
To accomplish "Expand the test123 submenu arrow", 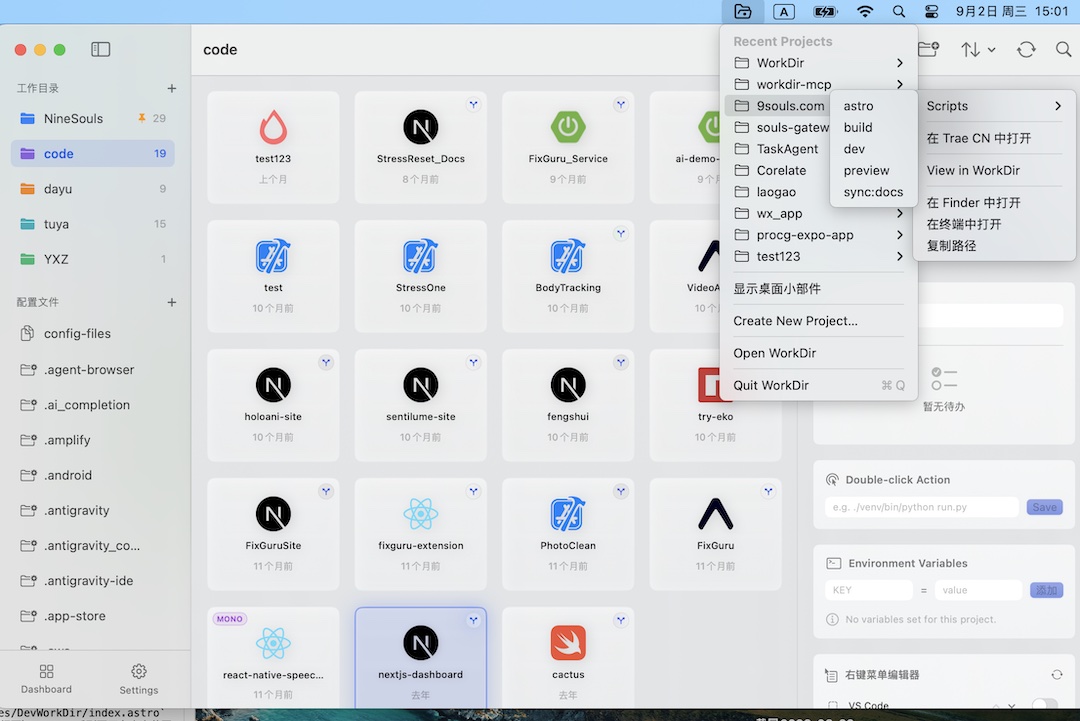I will coord(900,256).
